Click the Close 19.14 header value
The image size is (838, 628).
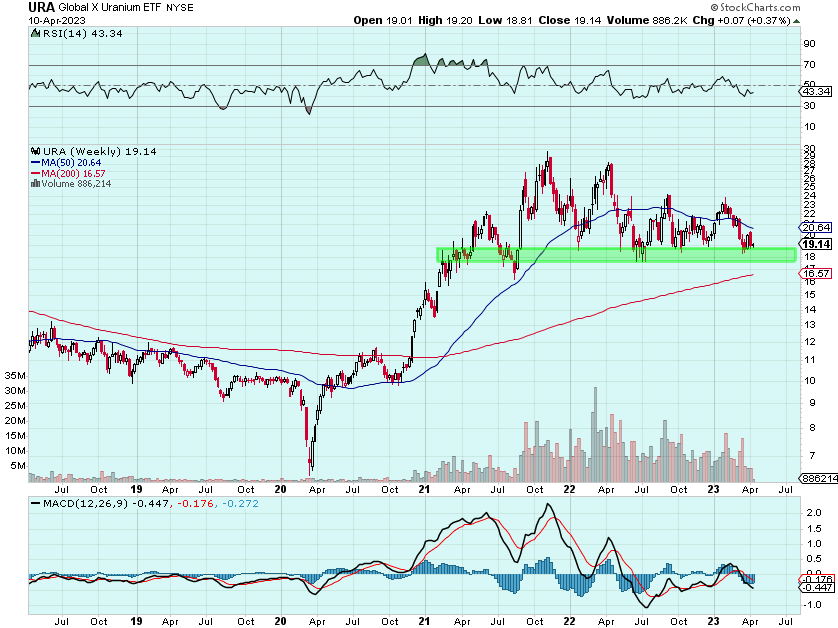click(569, 20)
